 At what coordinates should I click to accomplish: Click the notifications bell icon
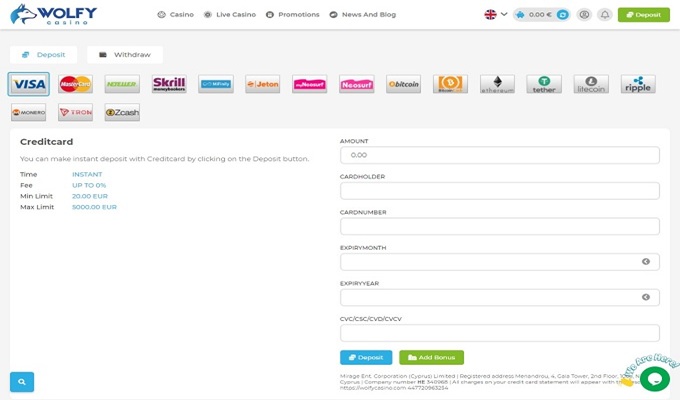click(x=605, y=15)
